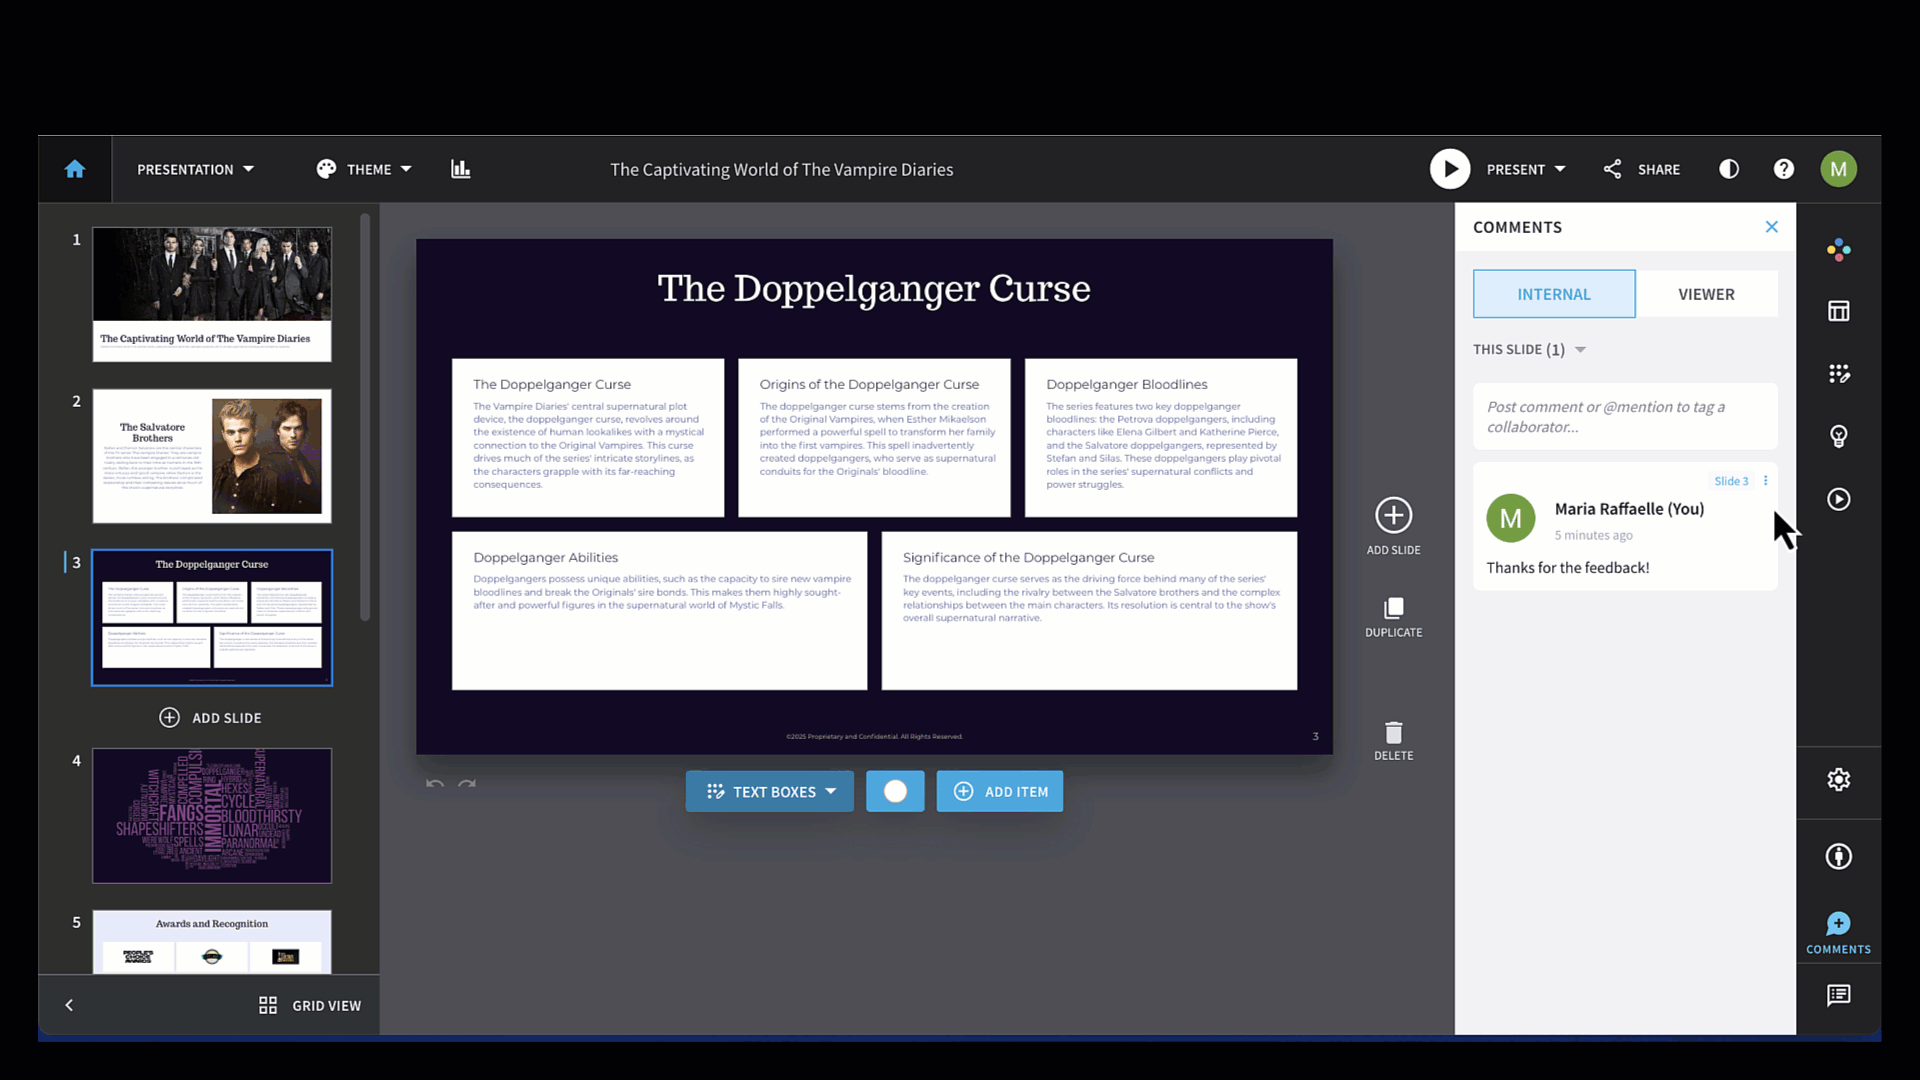
Task: Open the speaker notes icon
Action: [1838, 995]
